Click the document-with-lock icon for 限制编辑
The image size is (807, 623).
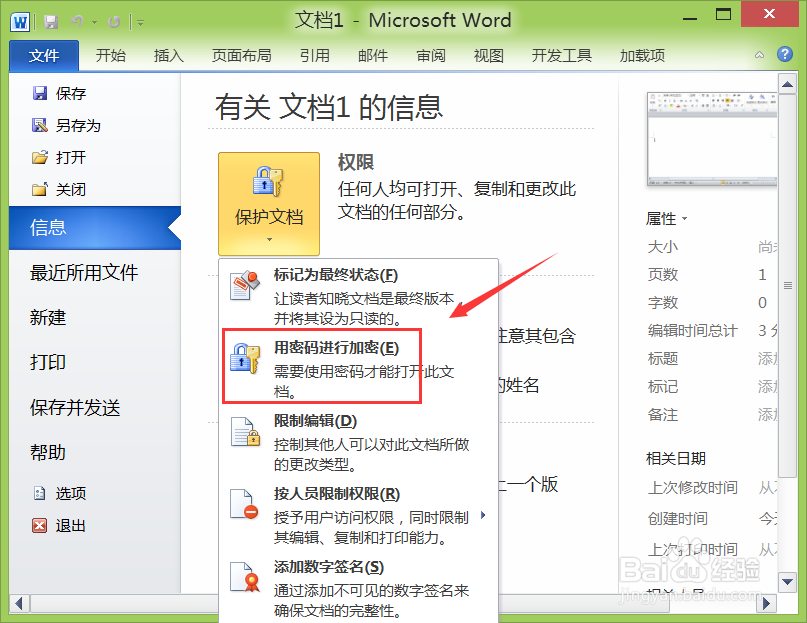coord(245,431)
